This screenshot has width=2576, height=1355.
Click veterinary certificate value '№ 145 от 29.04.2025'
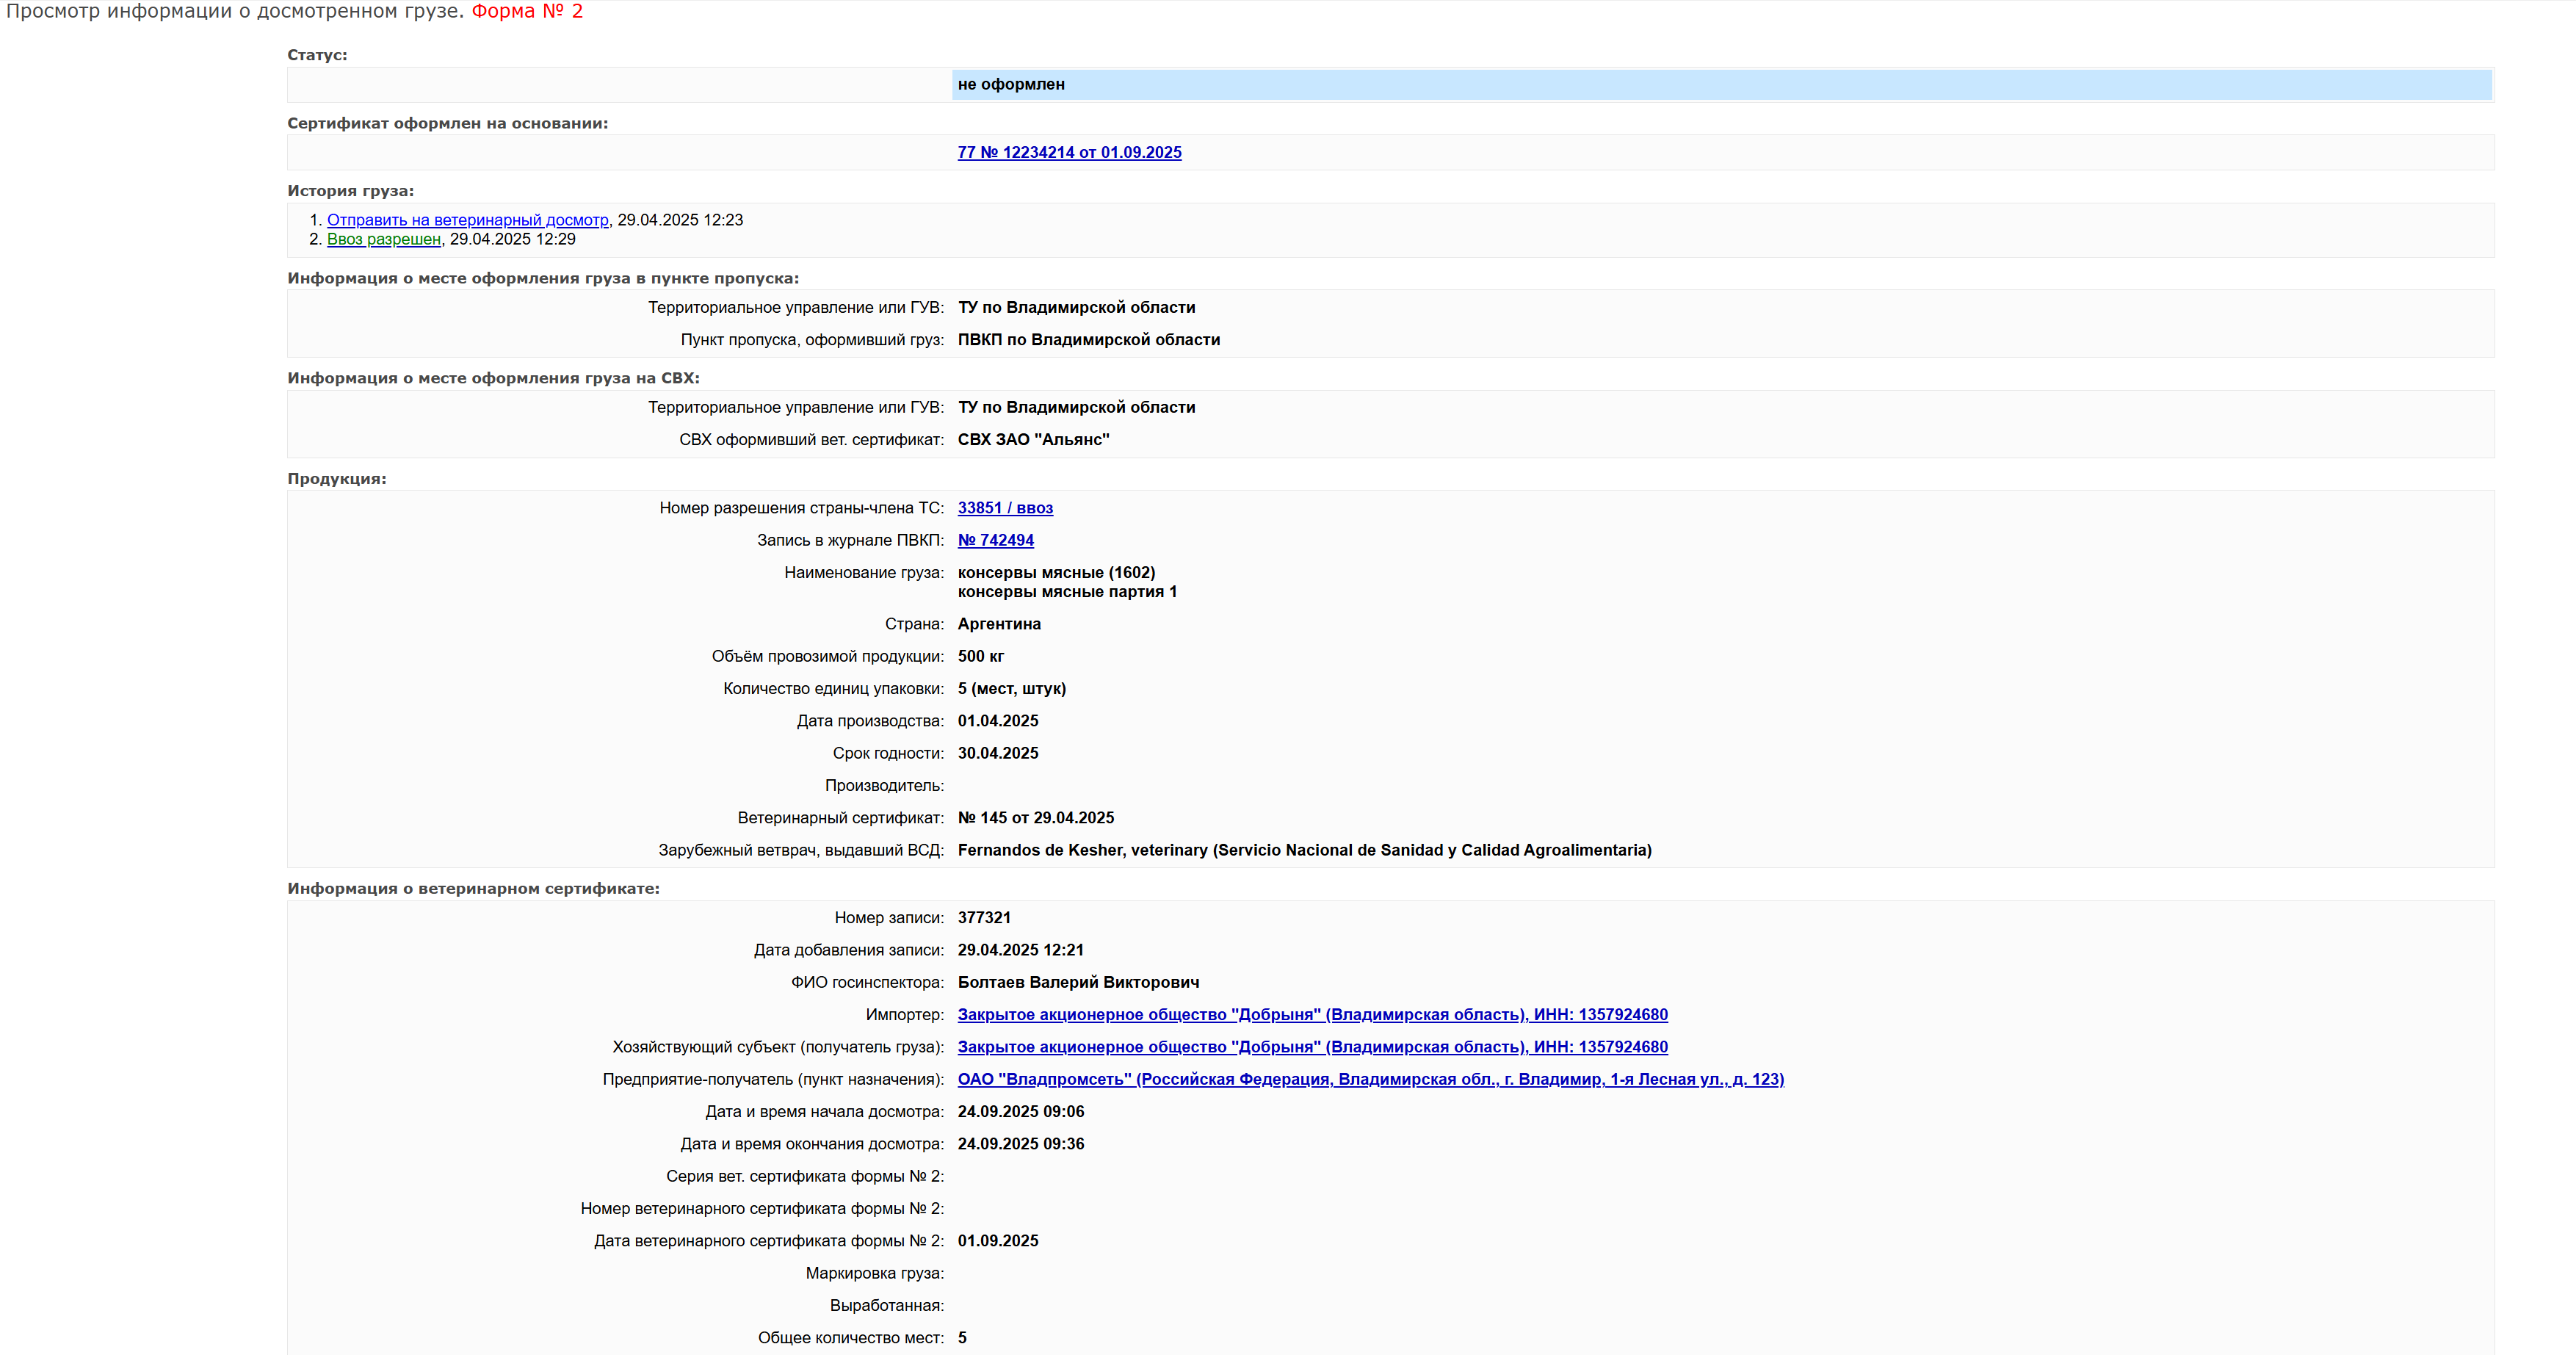tap(1035, 818)
